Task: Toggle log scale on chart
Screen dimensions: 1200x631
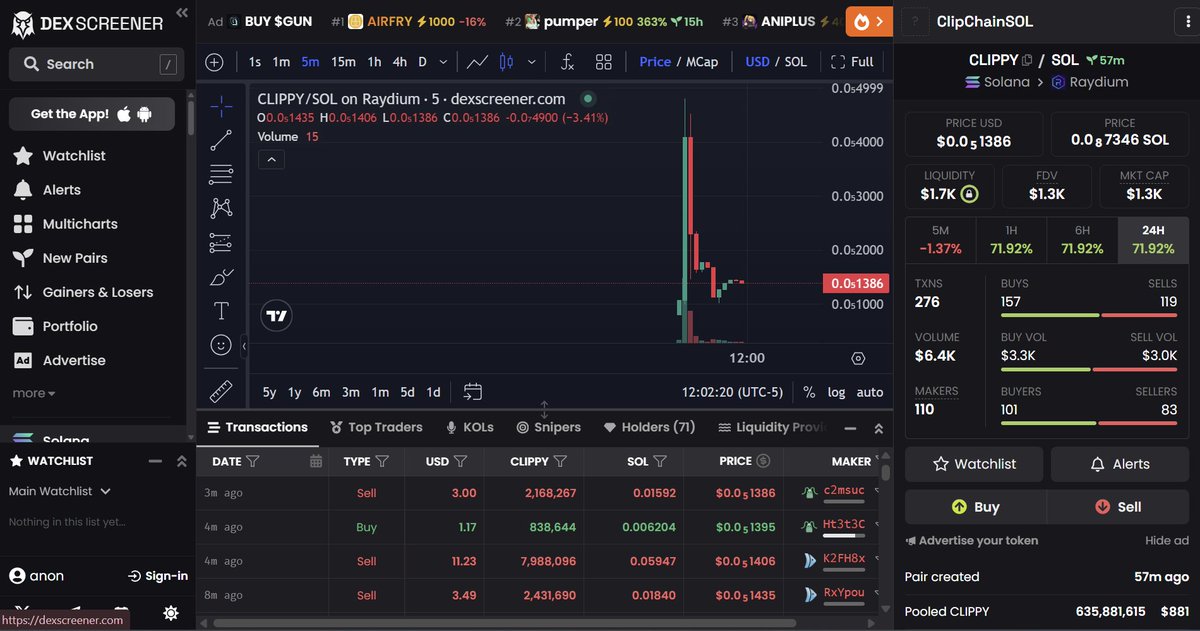Action: 836,392
